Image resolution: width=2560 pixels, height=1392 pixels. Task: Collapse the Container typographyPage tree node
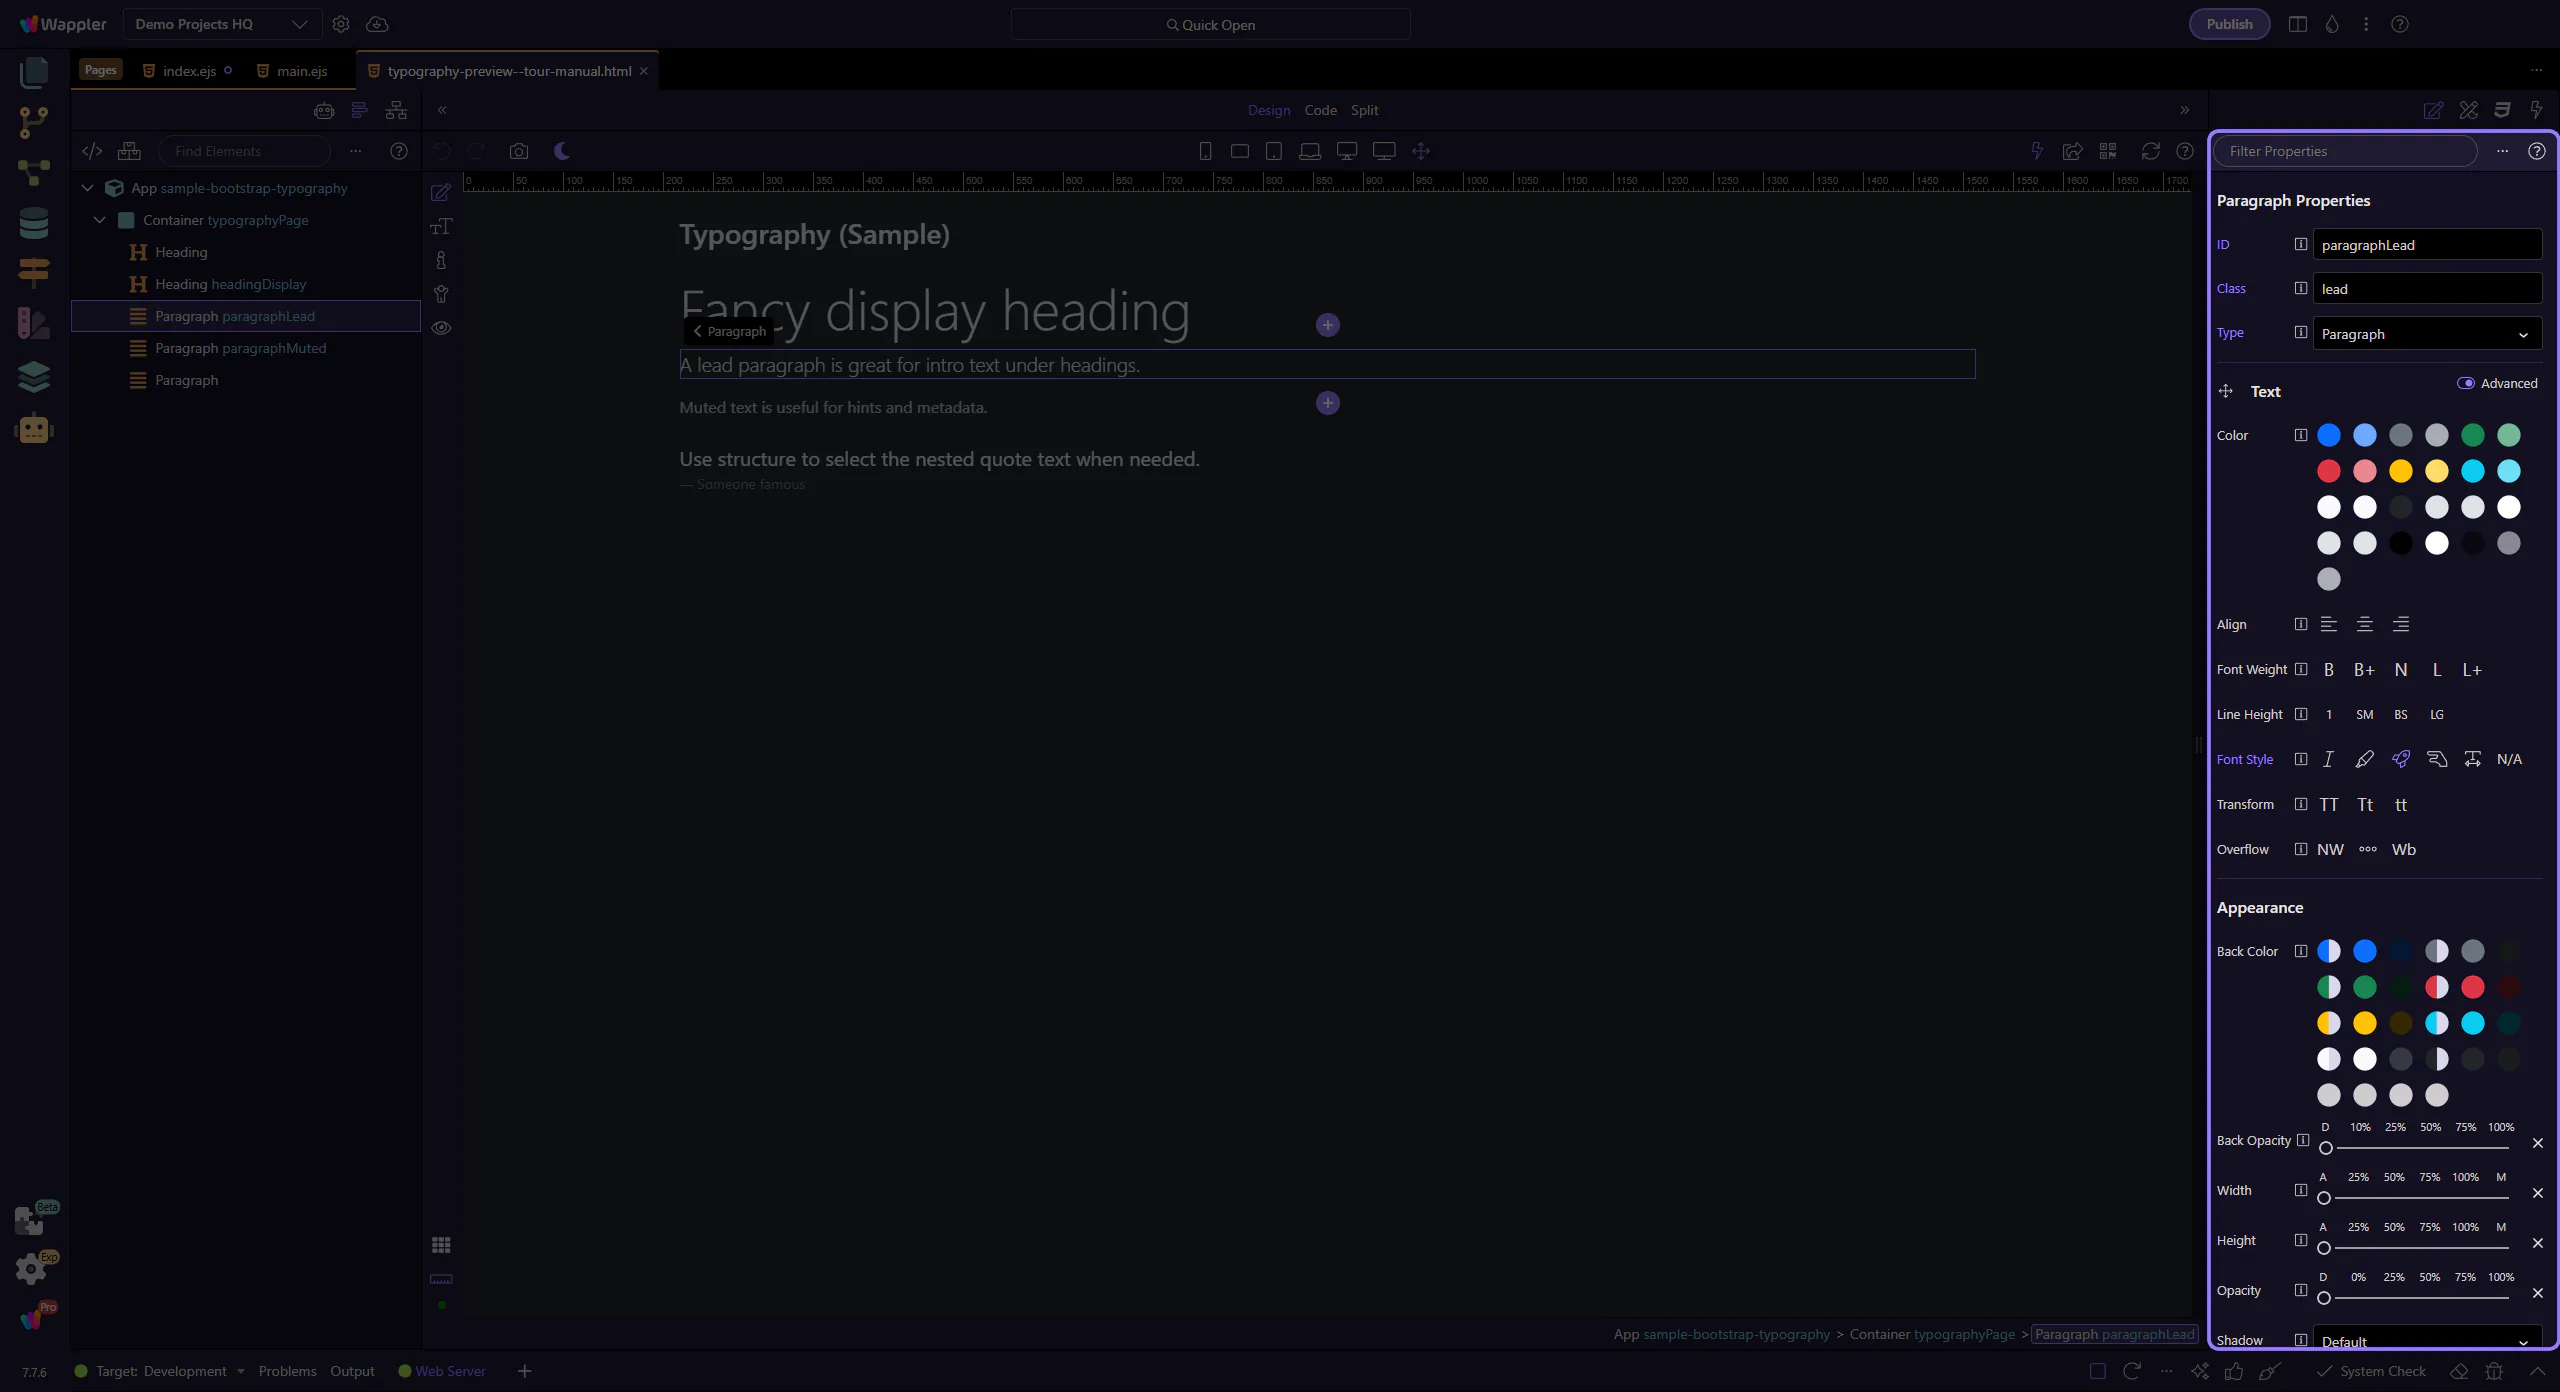(99, 220)
